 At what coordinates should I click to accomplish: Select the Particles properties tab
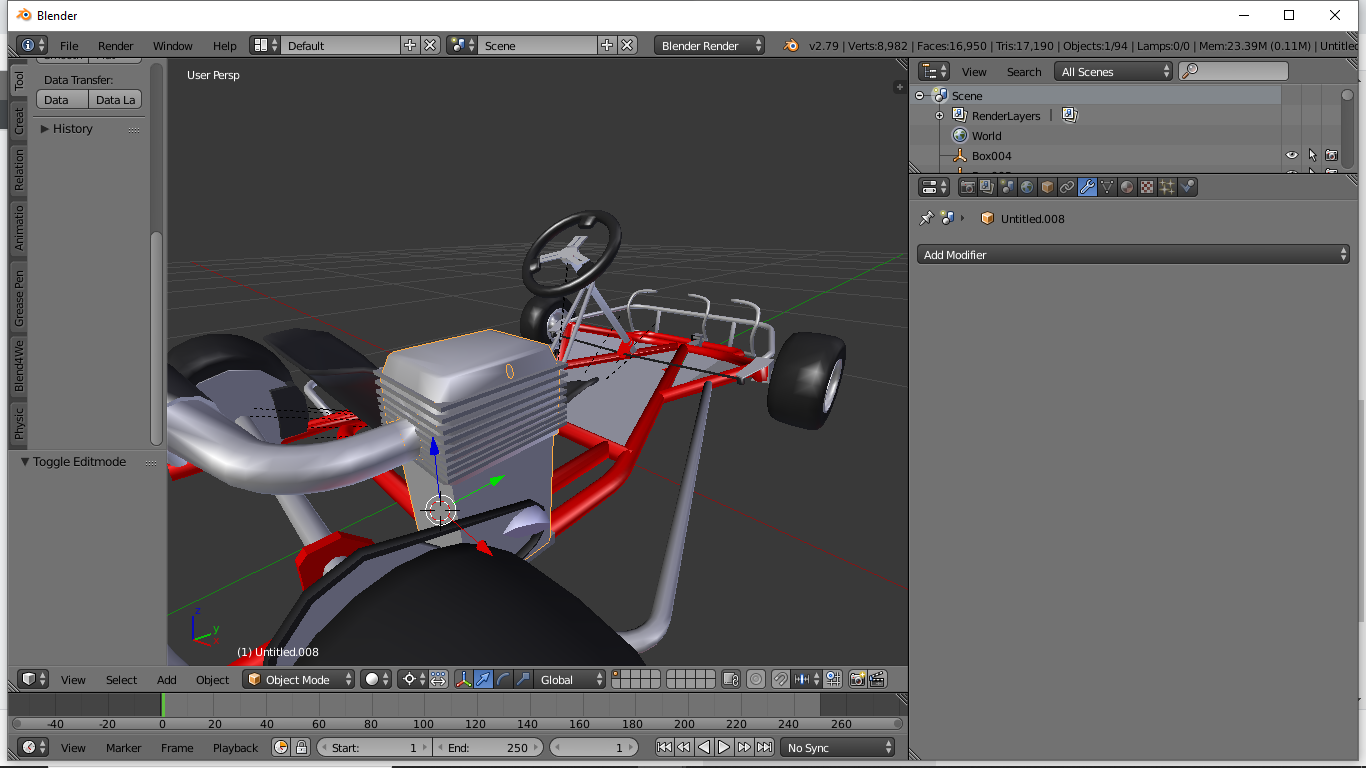[x=1167, y=187]
